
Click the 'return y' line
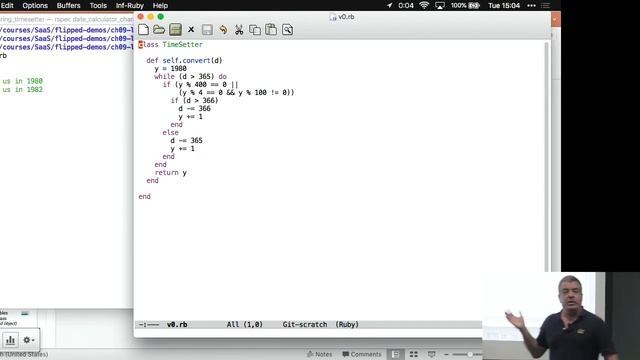(x=170, y=173)
